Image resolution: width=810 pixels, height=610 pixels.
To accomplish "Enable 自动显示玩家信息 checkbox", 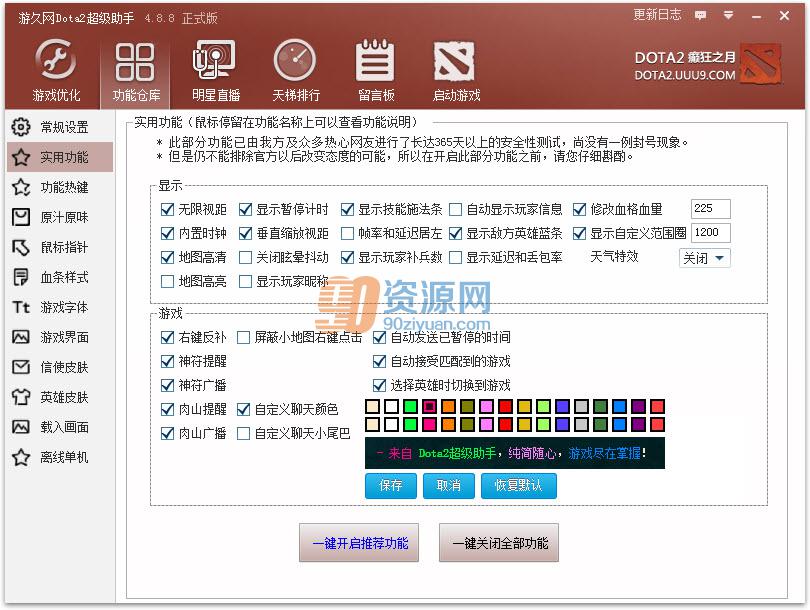I will click(456, 209).
